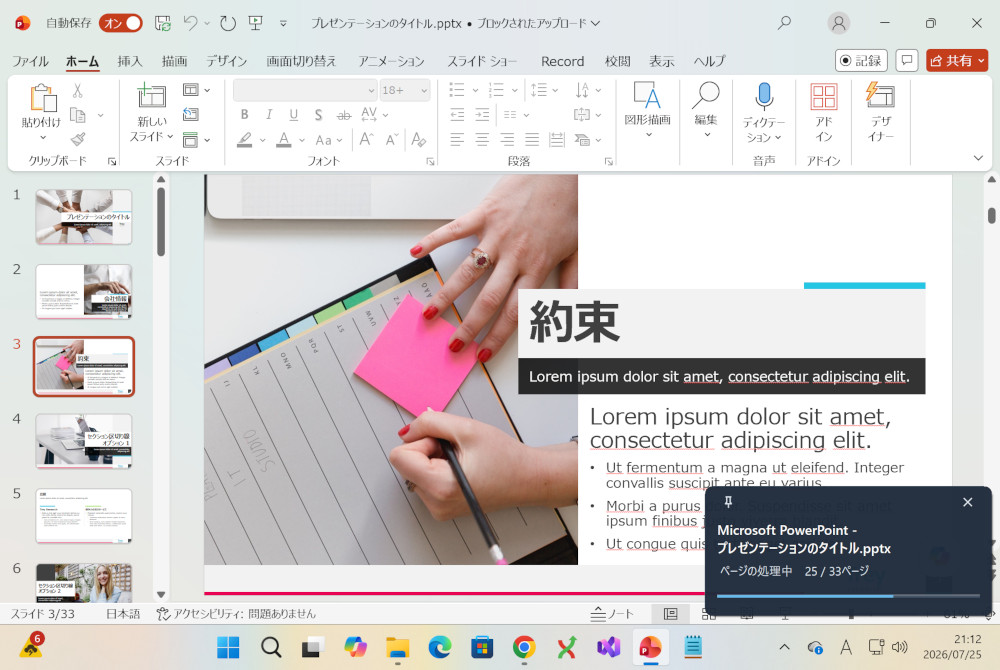The height and width of the screenshot is (670, 1000).
Task: Open the comments pane icon
Action: (x=906, y=61)
